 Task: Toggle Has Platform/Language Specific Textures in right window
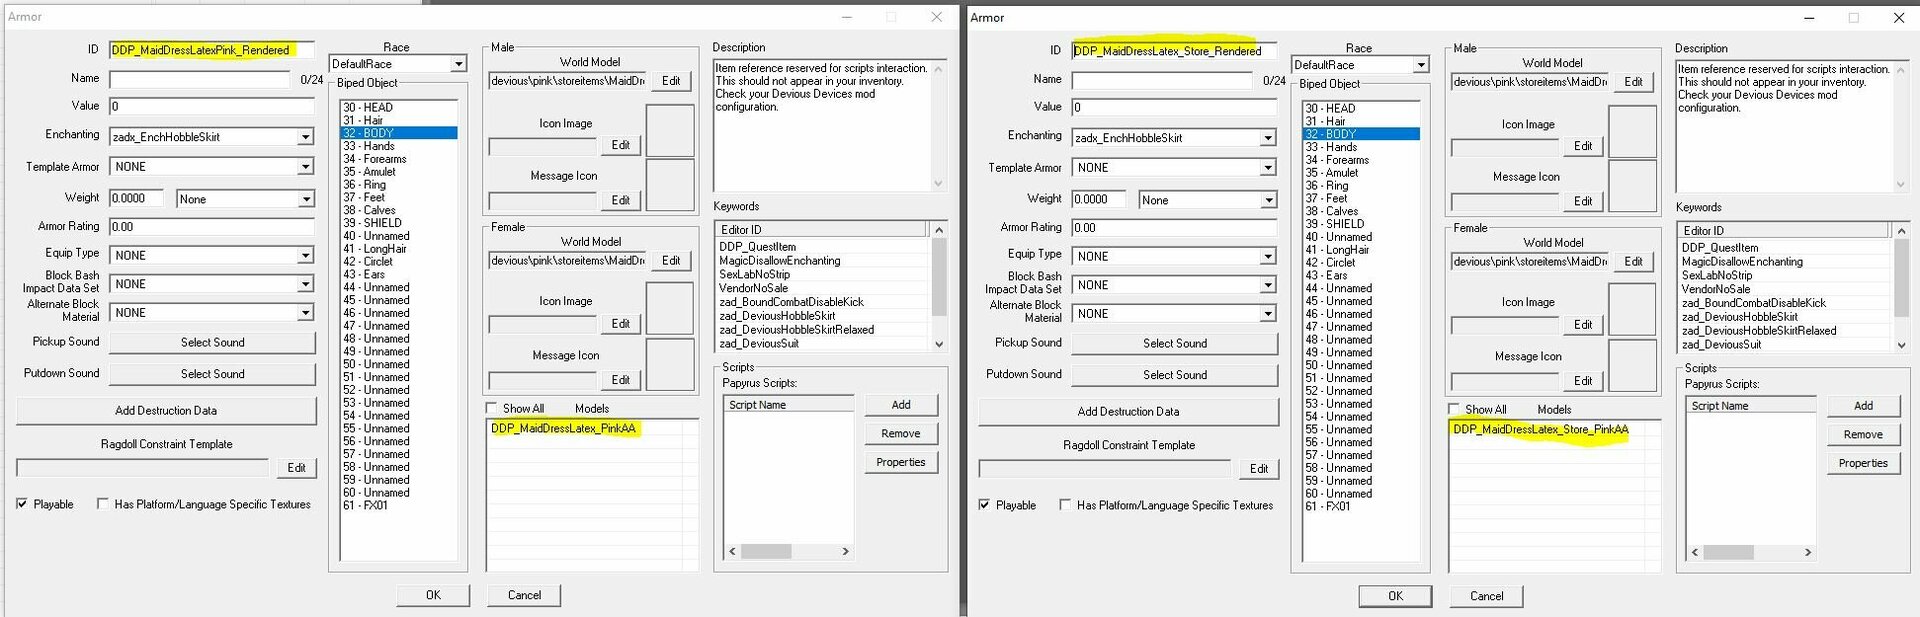click(x=1065, y=505)
